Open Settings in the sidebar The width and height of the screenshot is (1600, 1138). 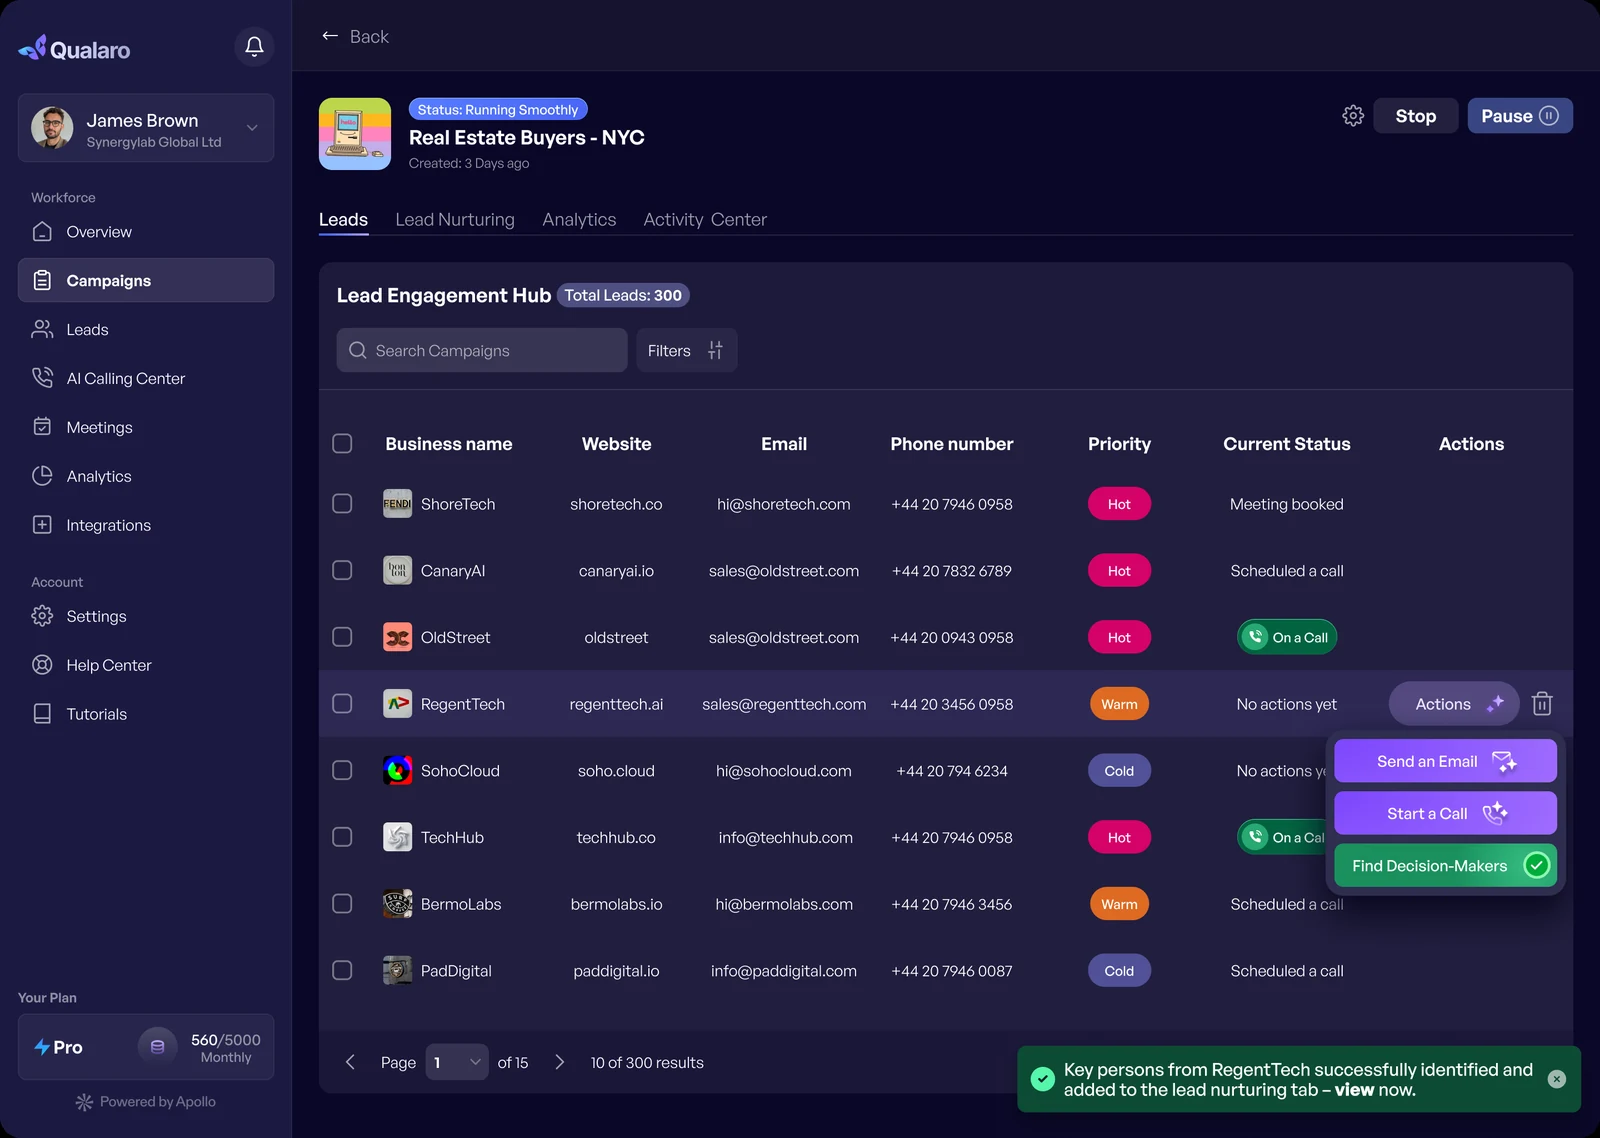click(146, 617)
